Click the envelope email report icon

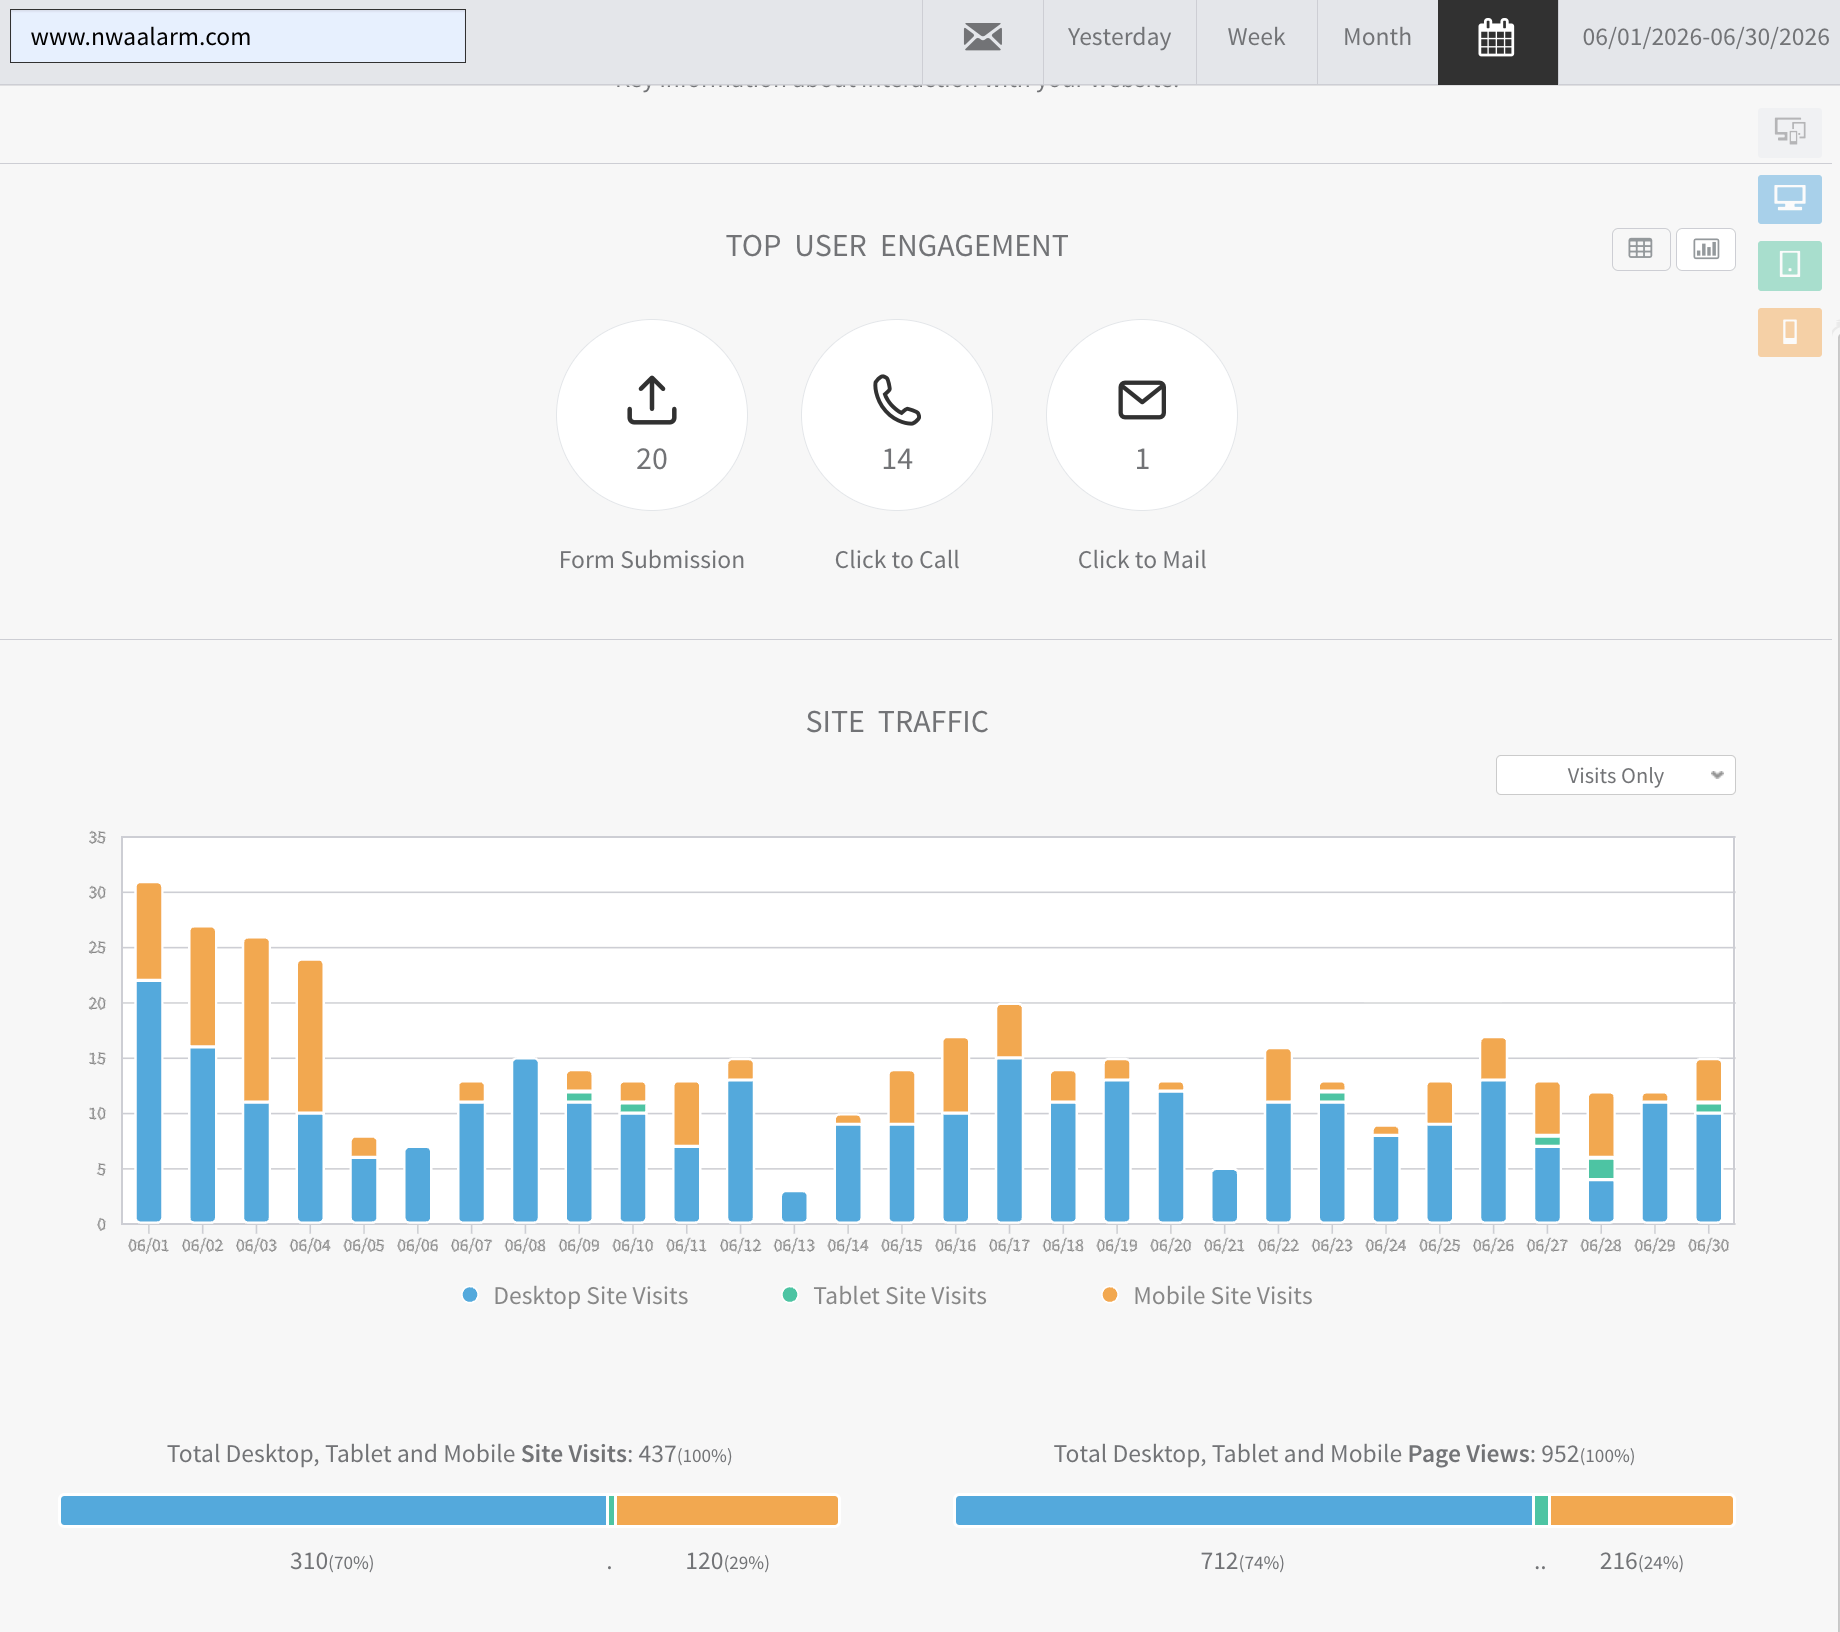pyautogui.click(x=982, y=37)
